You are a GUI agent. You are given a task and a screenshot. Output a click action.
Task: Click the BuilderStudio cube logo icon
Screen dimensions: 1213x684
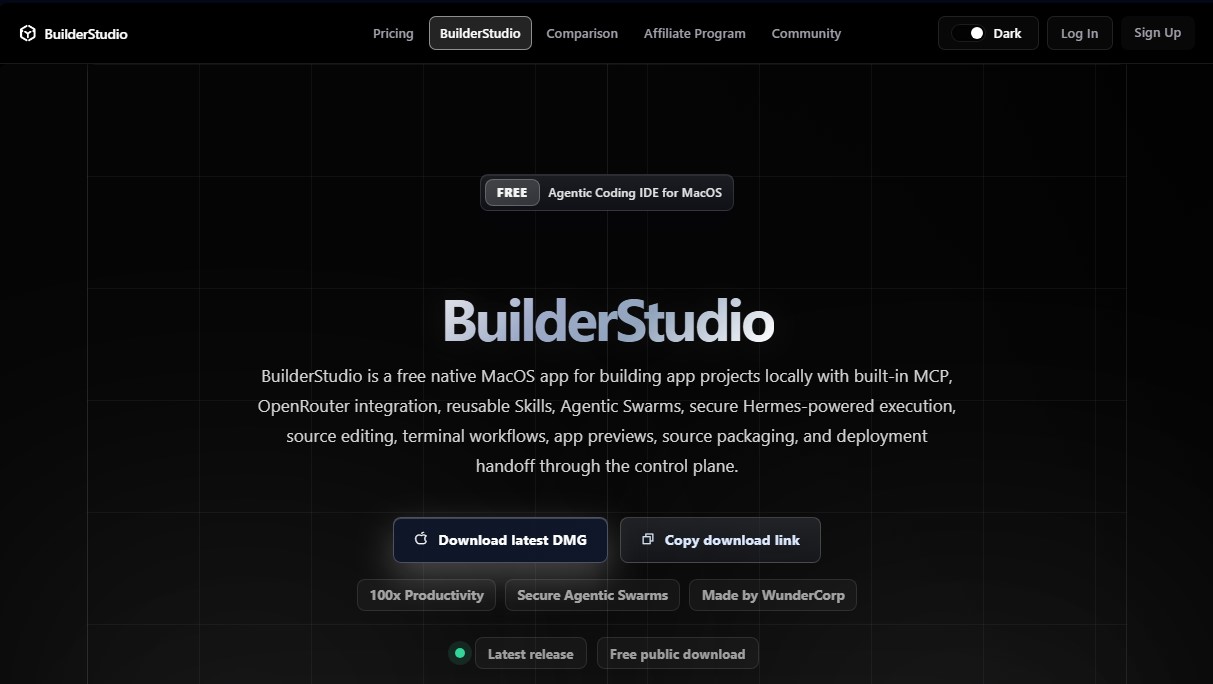click(x=28, y=33)
